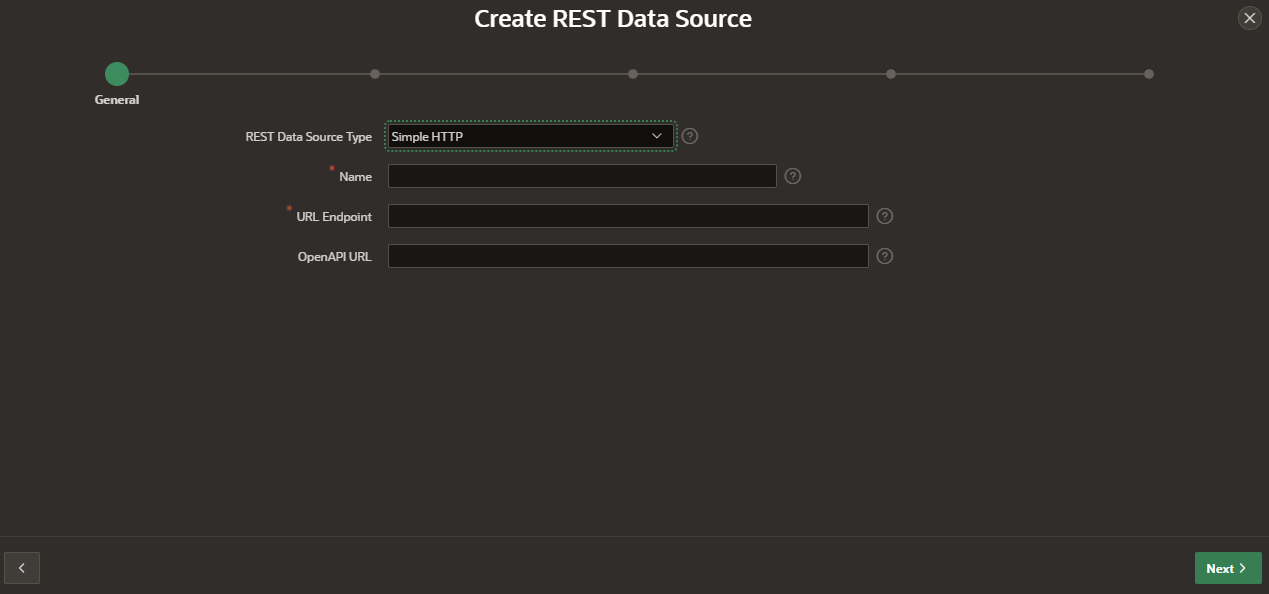This screenshot has height=594, width=1269.
Task: Click inside the Name input field
Action: [581, 176]
